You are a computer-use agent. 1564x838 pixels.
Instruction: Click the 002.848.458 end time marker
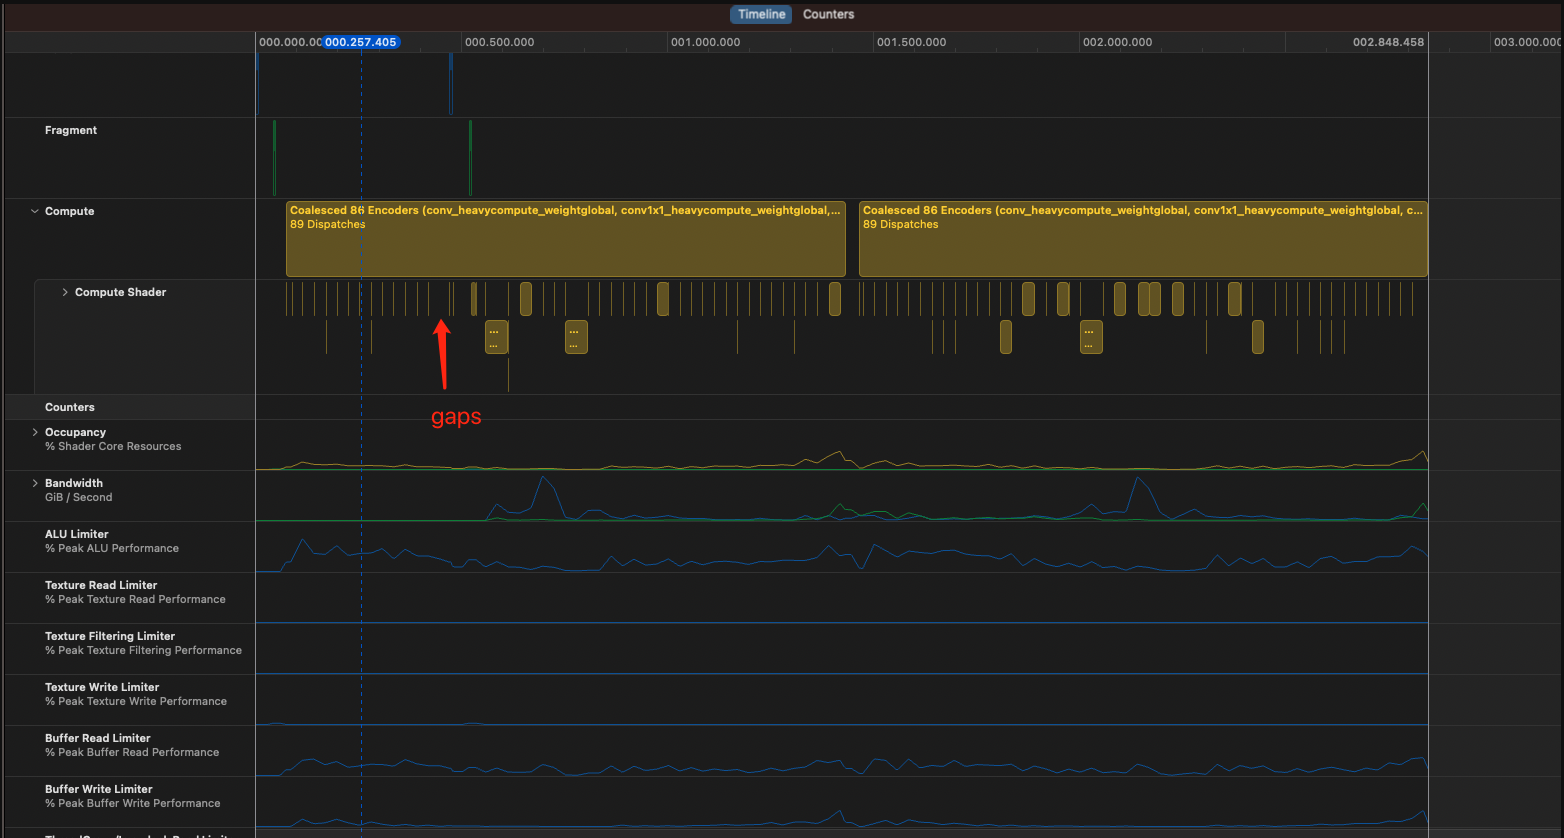point(1388,42)
